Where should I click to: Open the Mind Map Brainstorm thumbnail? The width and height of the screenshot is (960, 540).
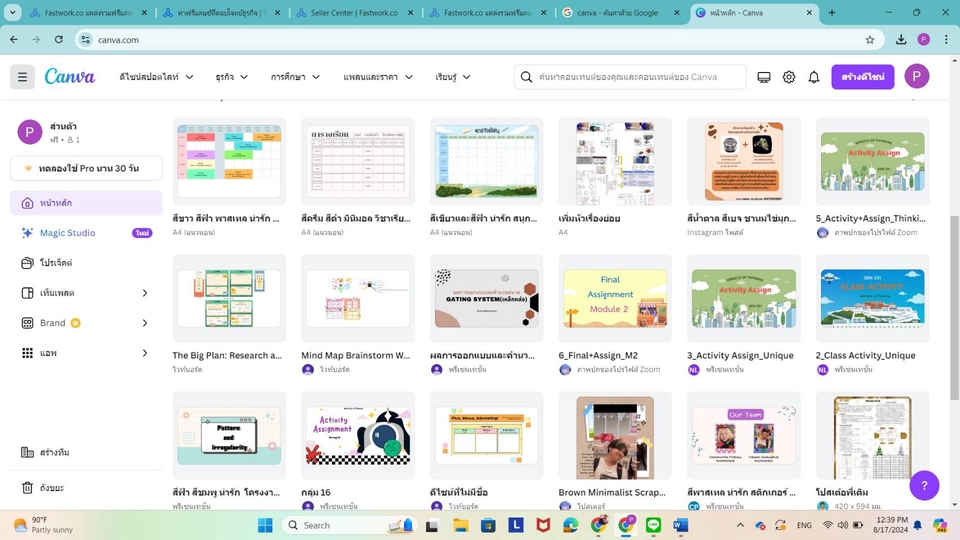358,298
